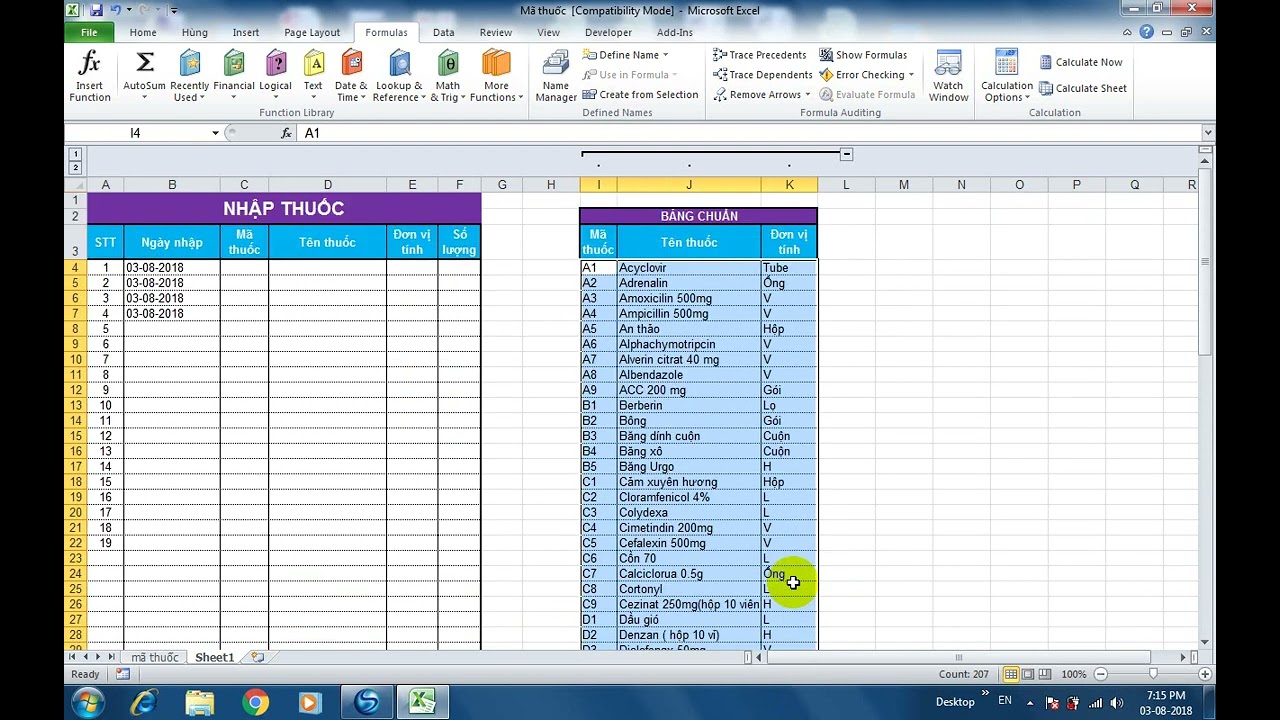Switch to Page Layout view in status bar
Image resolution: width=1280 pixels, height=720 pixels.
click(1028, 674)
